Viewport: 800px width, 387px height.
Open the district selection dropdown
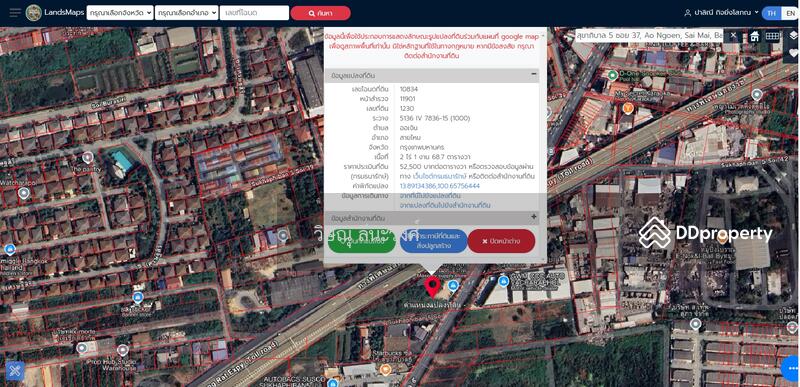pos(187,13)
